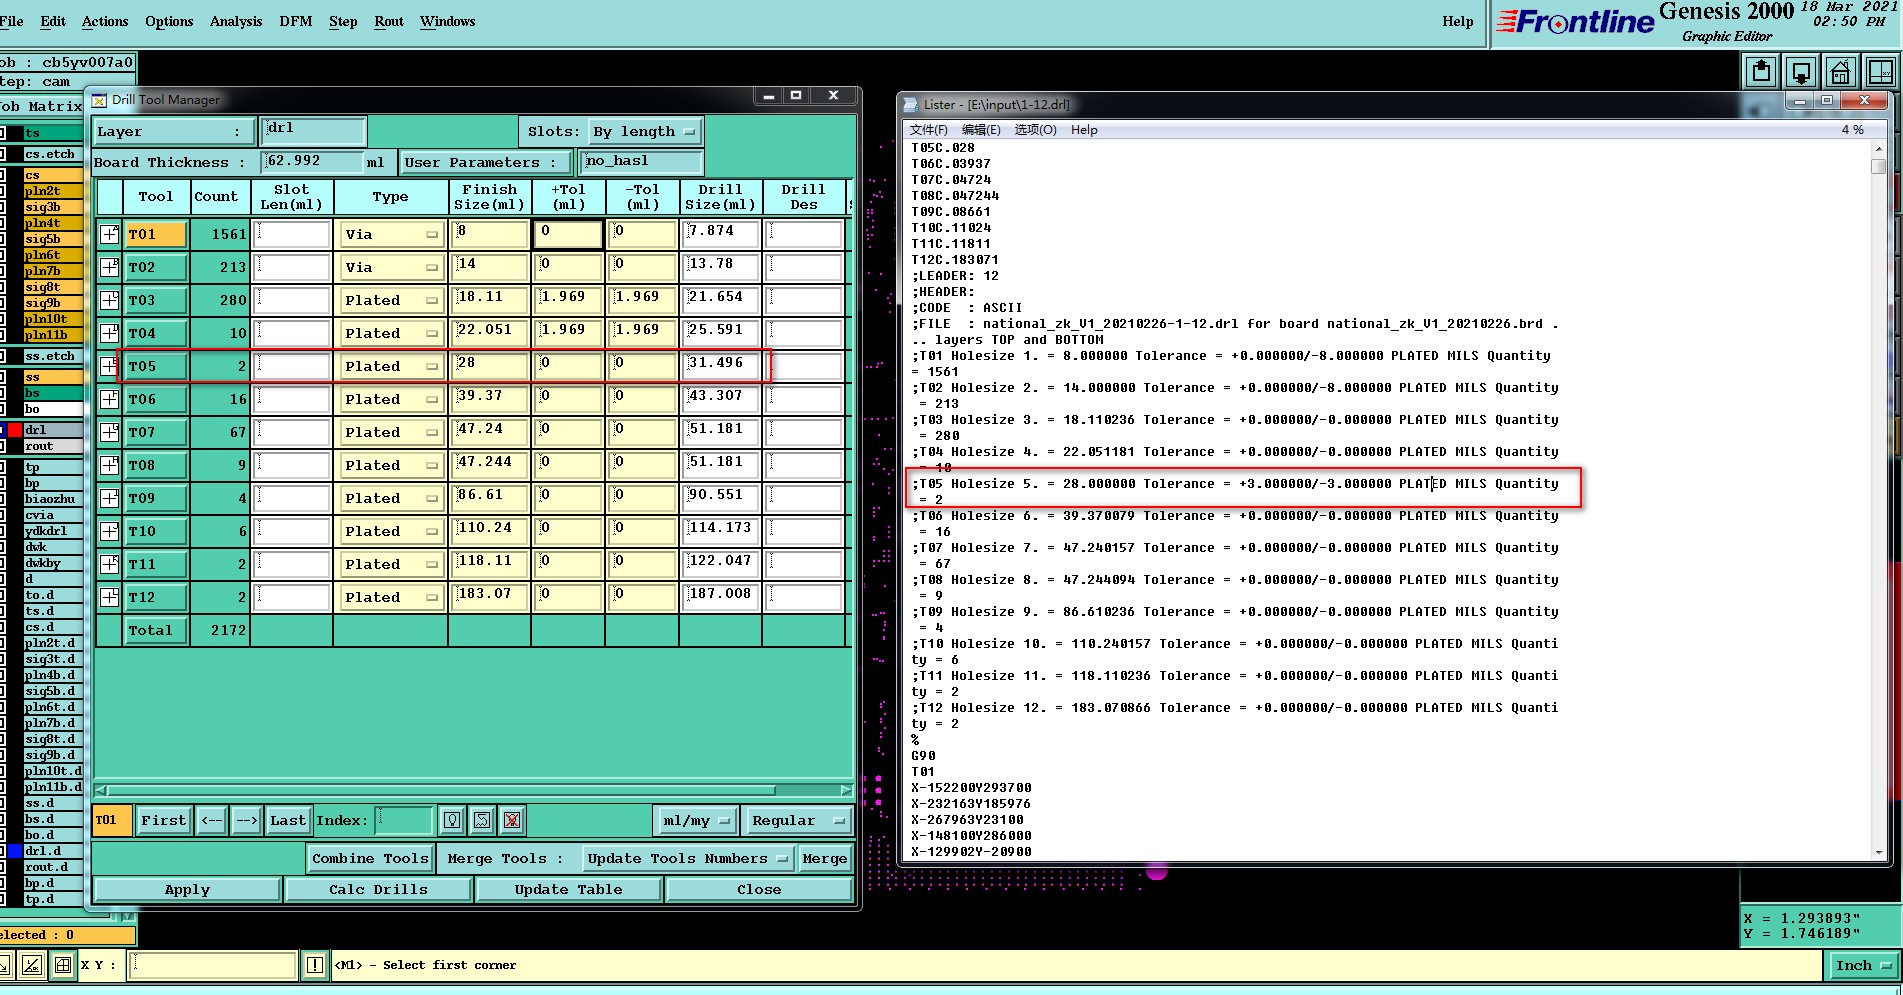Toggle the plus box for tool T12
Image resolution: width=1903 pixels, height=995 pixels.
point(109,597)
